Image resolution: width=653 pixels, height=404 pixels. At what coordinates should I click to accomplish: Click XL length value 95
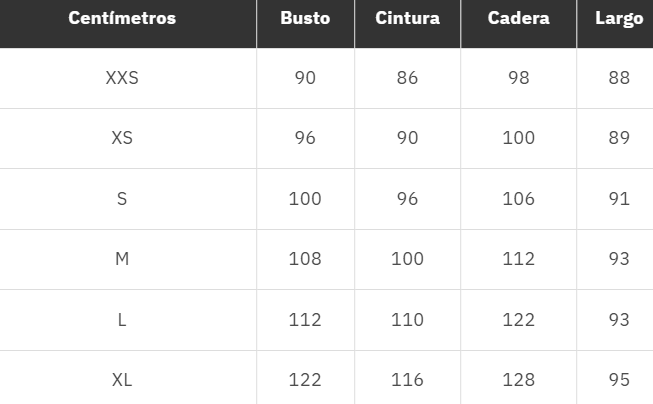[619, 380]
